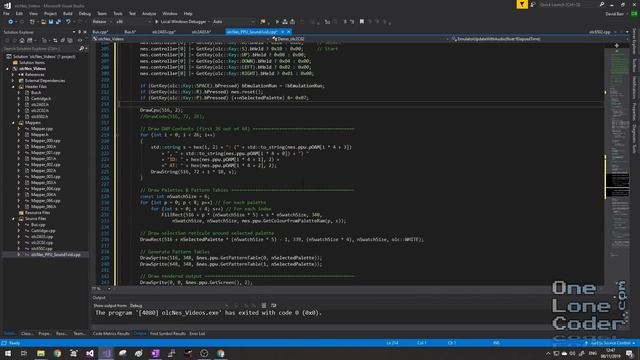The image size is (640, 360).
Task: Open the Build menu
Action: [x=67, y=14]
